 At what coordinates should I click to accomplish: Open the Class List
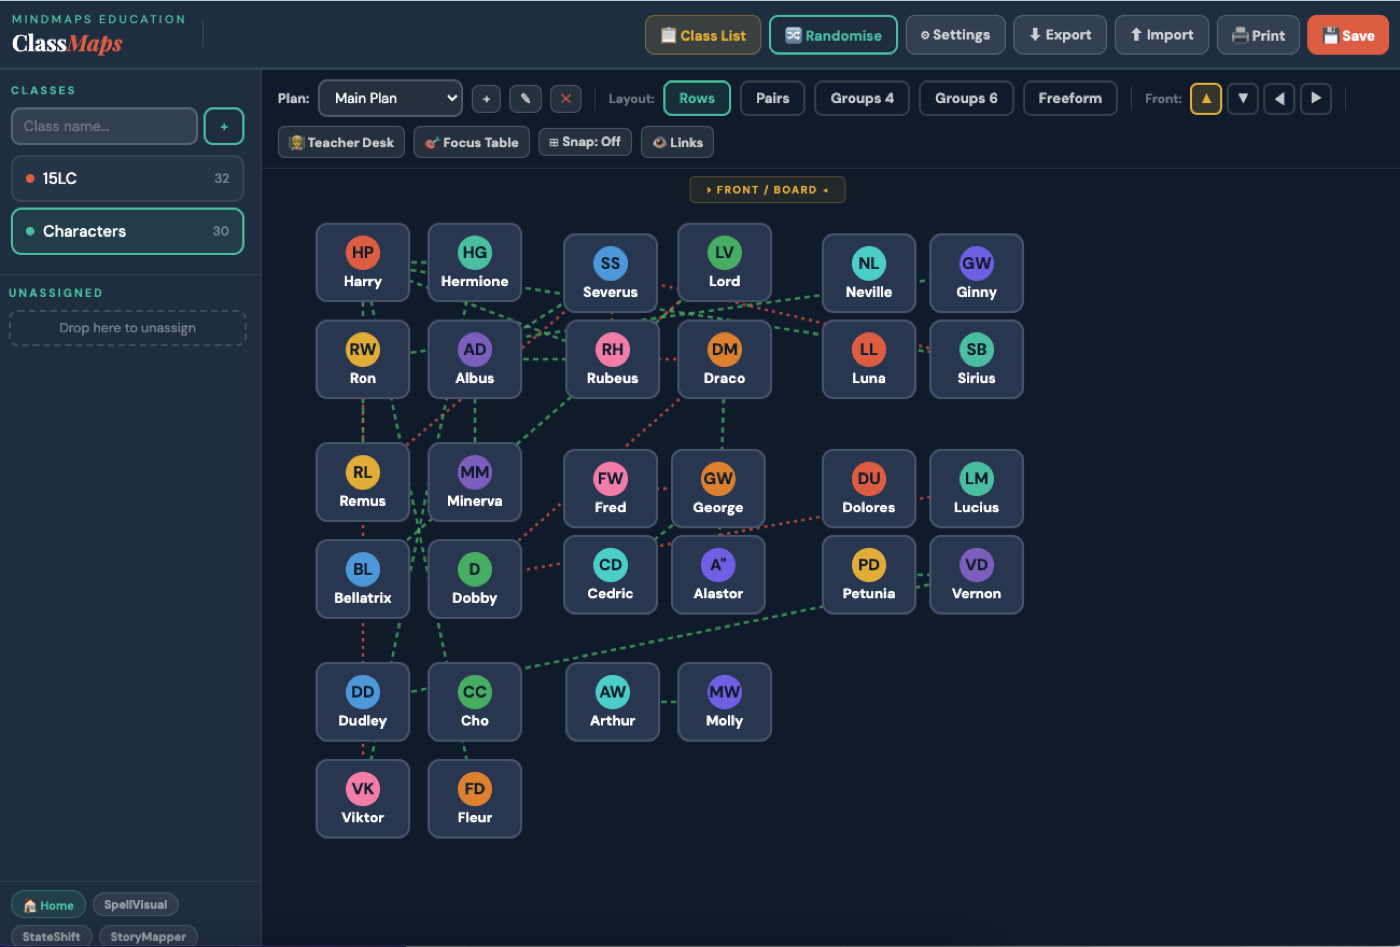(x=703, y=35)
